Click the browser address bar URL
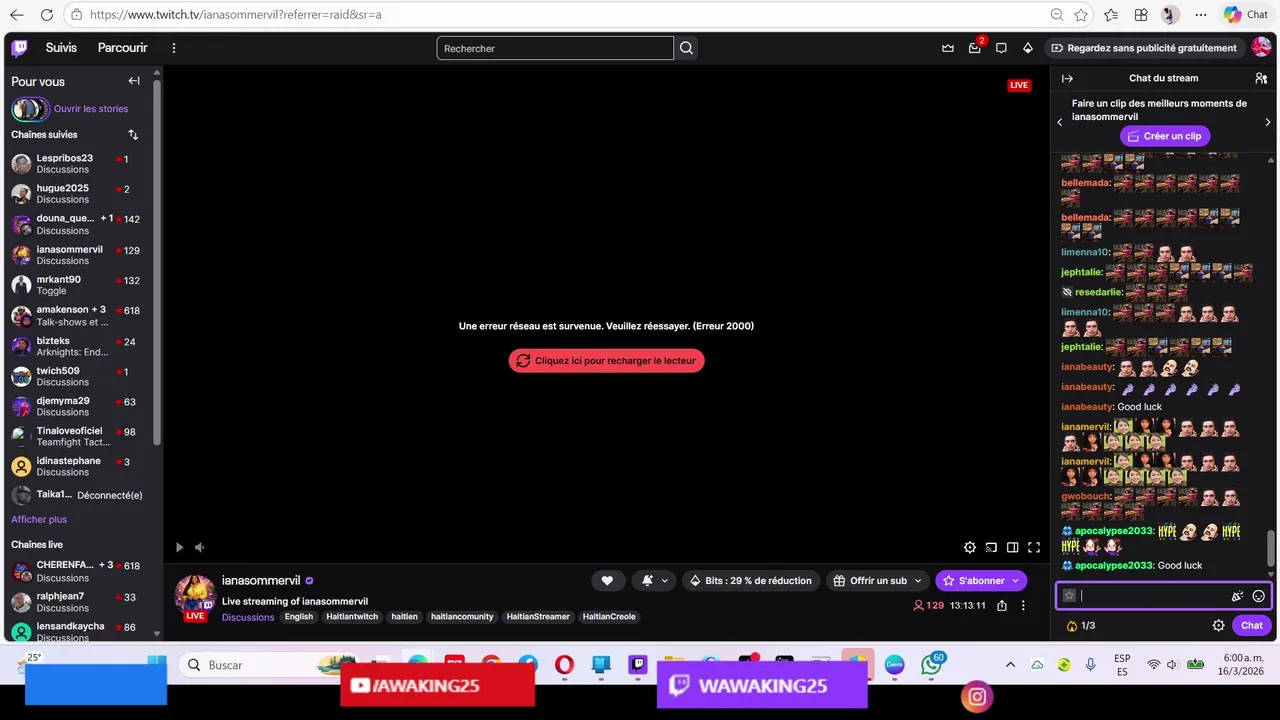The image size is (1280, 720). point(235,15)
